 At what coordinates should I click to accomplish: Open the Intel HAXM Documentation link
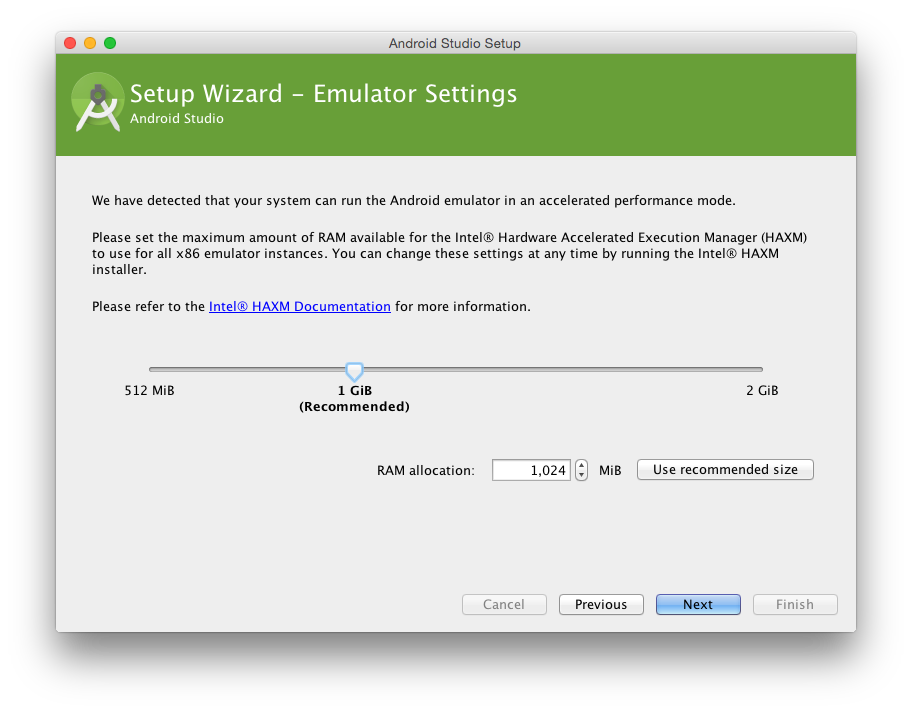click(300, 307)
